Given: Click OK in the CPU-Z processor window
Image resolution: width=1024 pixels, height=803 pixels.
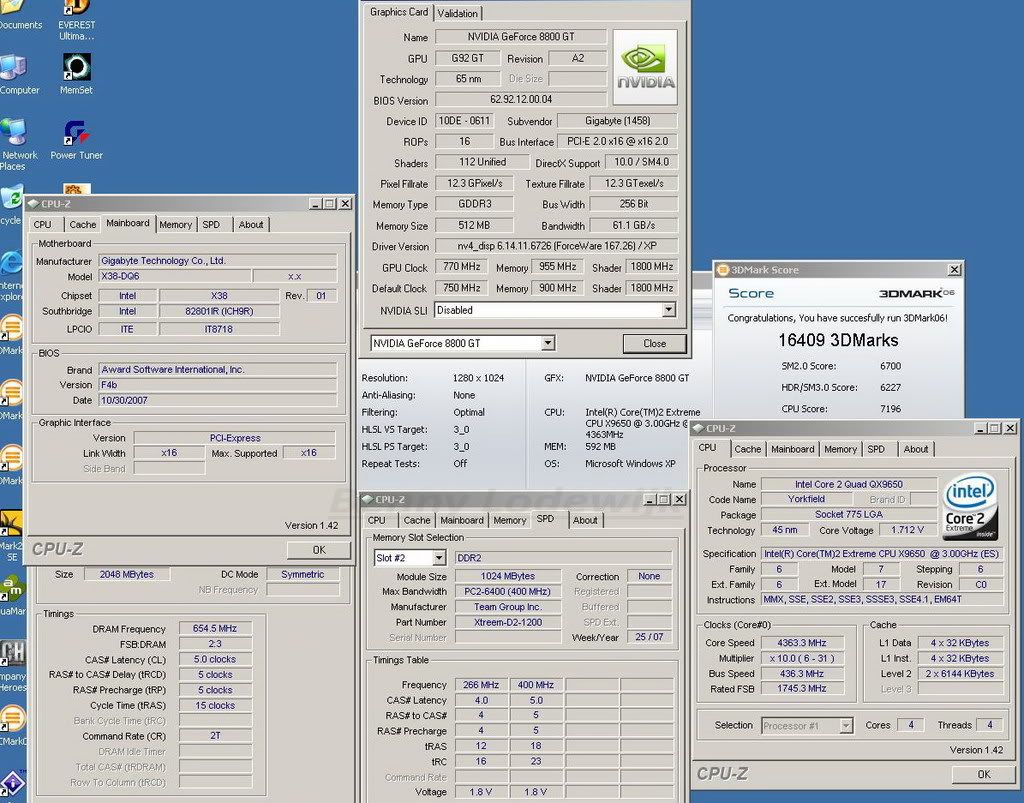Looking at the screenshot, I should (x=983, y=774).
